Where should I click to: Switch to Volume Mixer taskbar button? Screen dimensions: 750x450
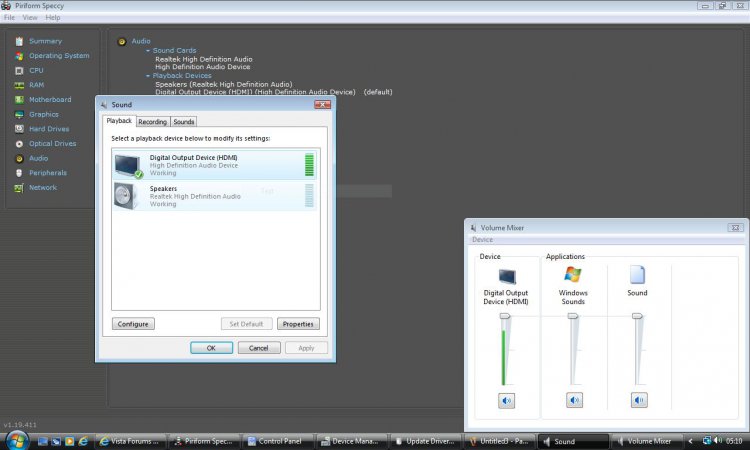coord(647,441)
